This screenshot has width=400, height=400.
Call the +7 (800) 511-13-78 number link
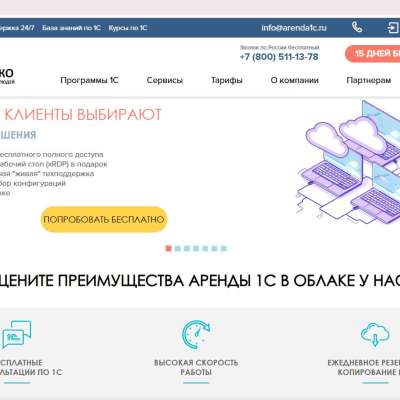(279, 57)
